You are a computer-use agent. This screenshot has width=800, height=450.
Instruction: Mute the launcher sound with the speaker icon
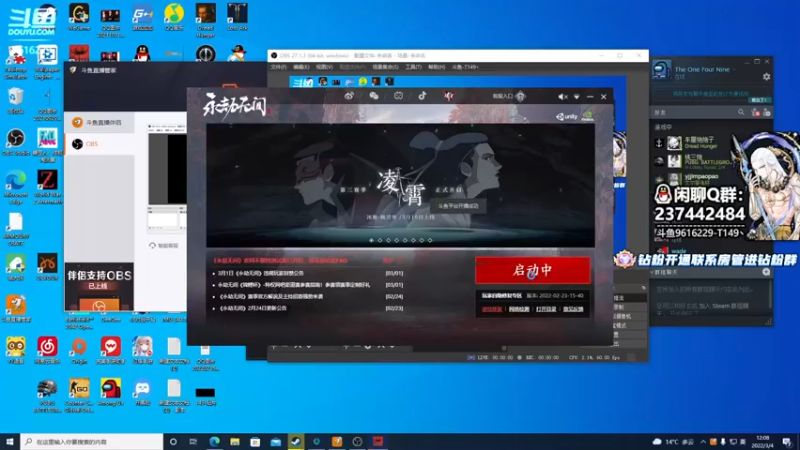(x=562, y=96)
